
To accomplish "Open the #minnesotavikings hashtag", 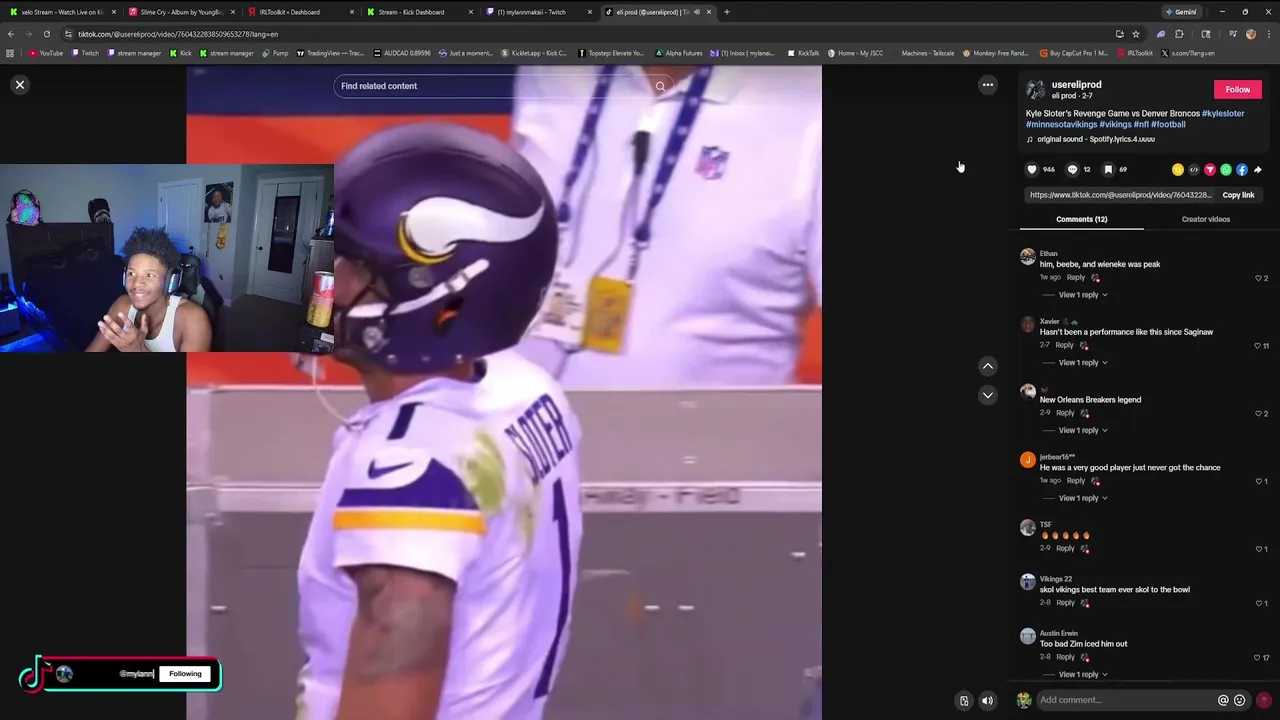I will 1061,125.
